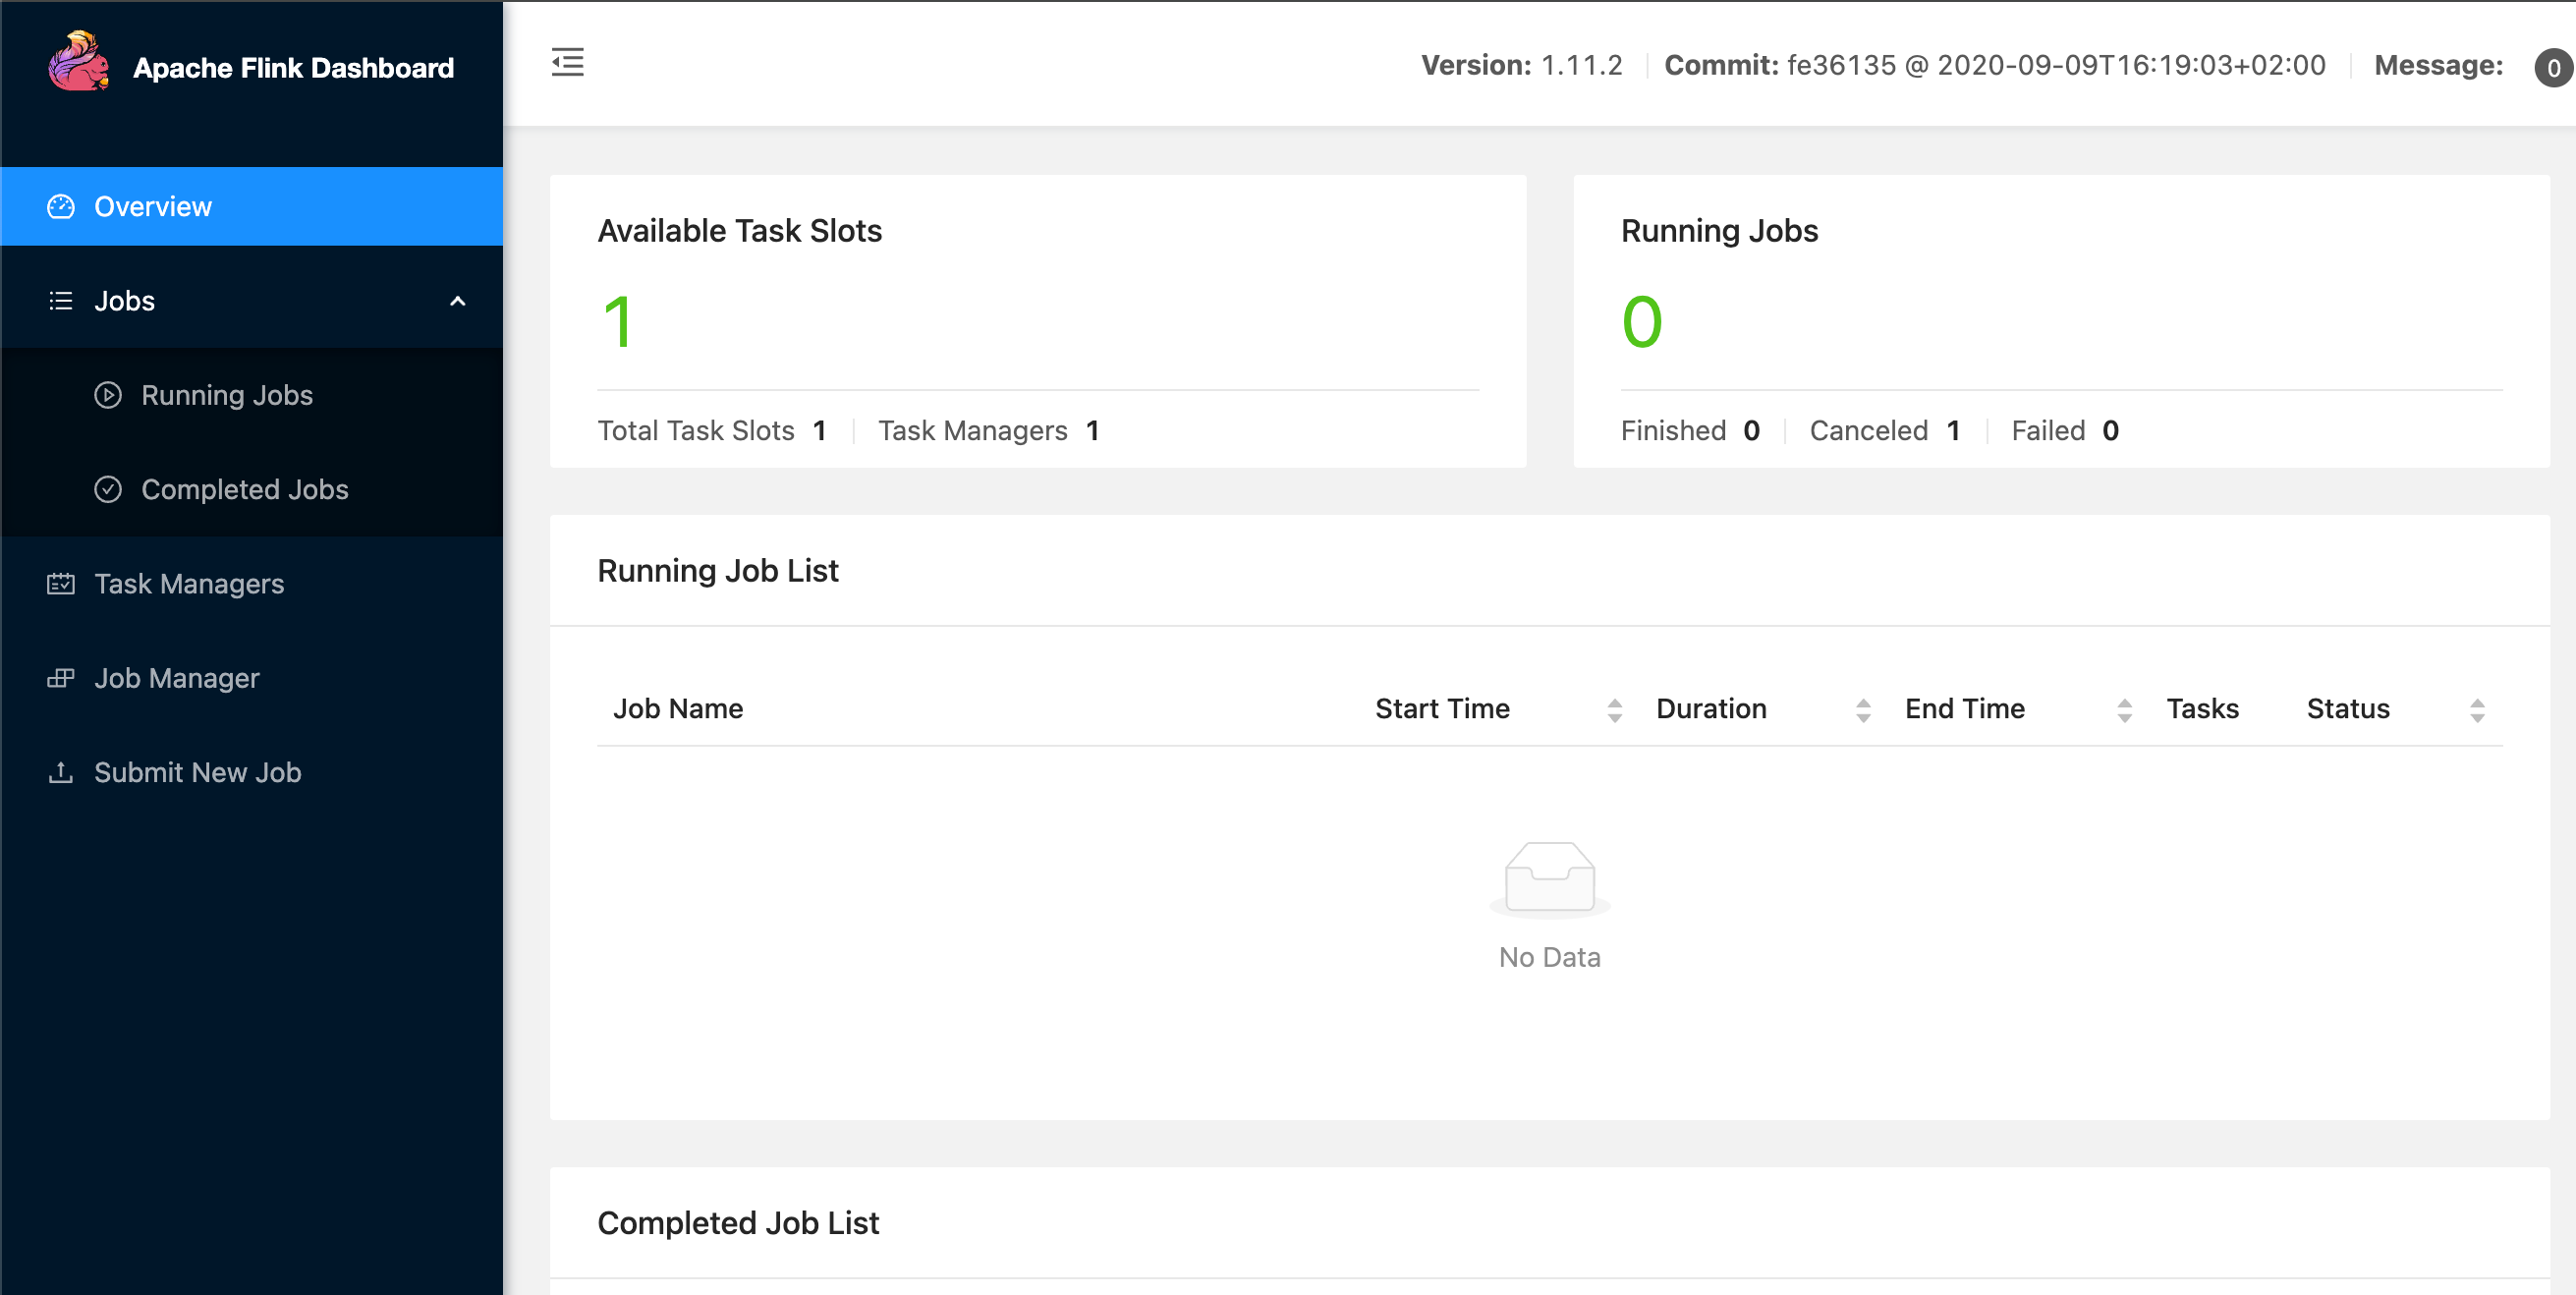Collapse the sidebar with menu-fold icon
This screenshot has width=2576, height=1295.
(x=567, y=63)
